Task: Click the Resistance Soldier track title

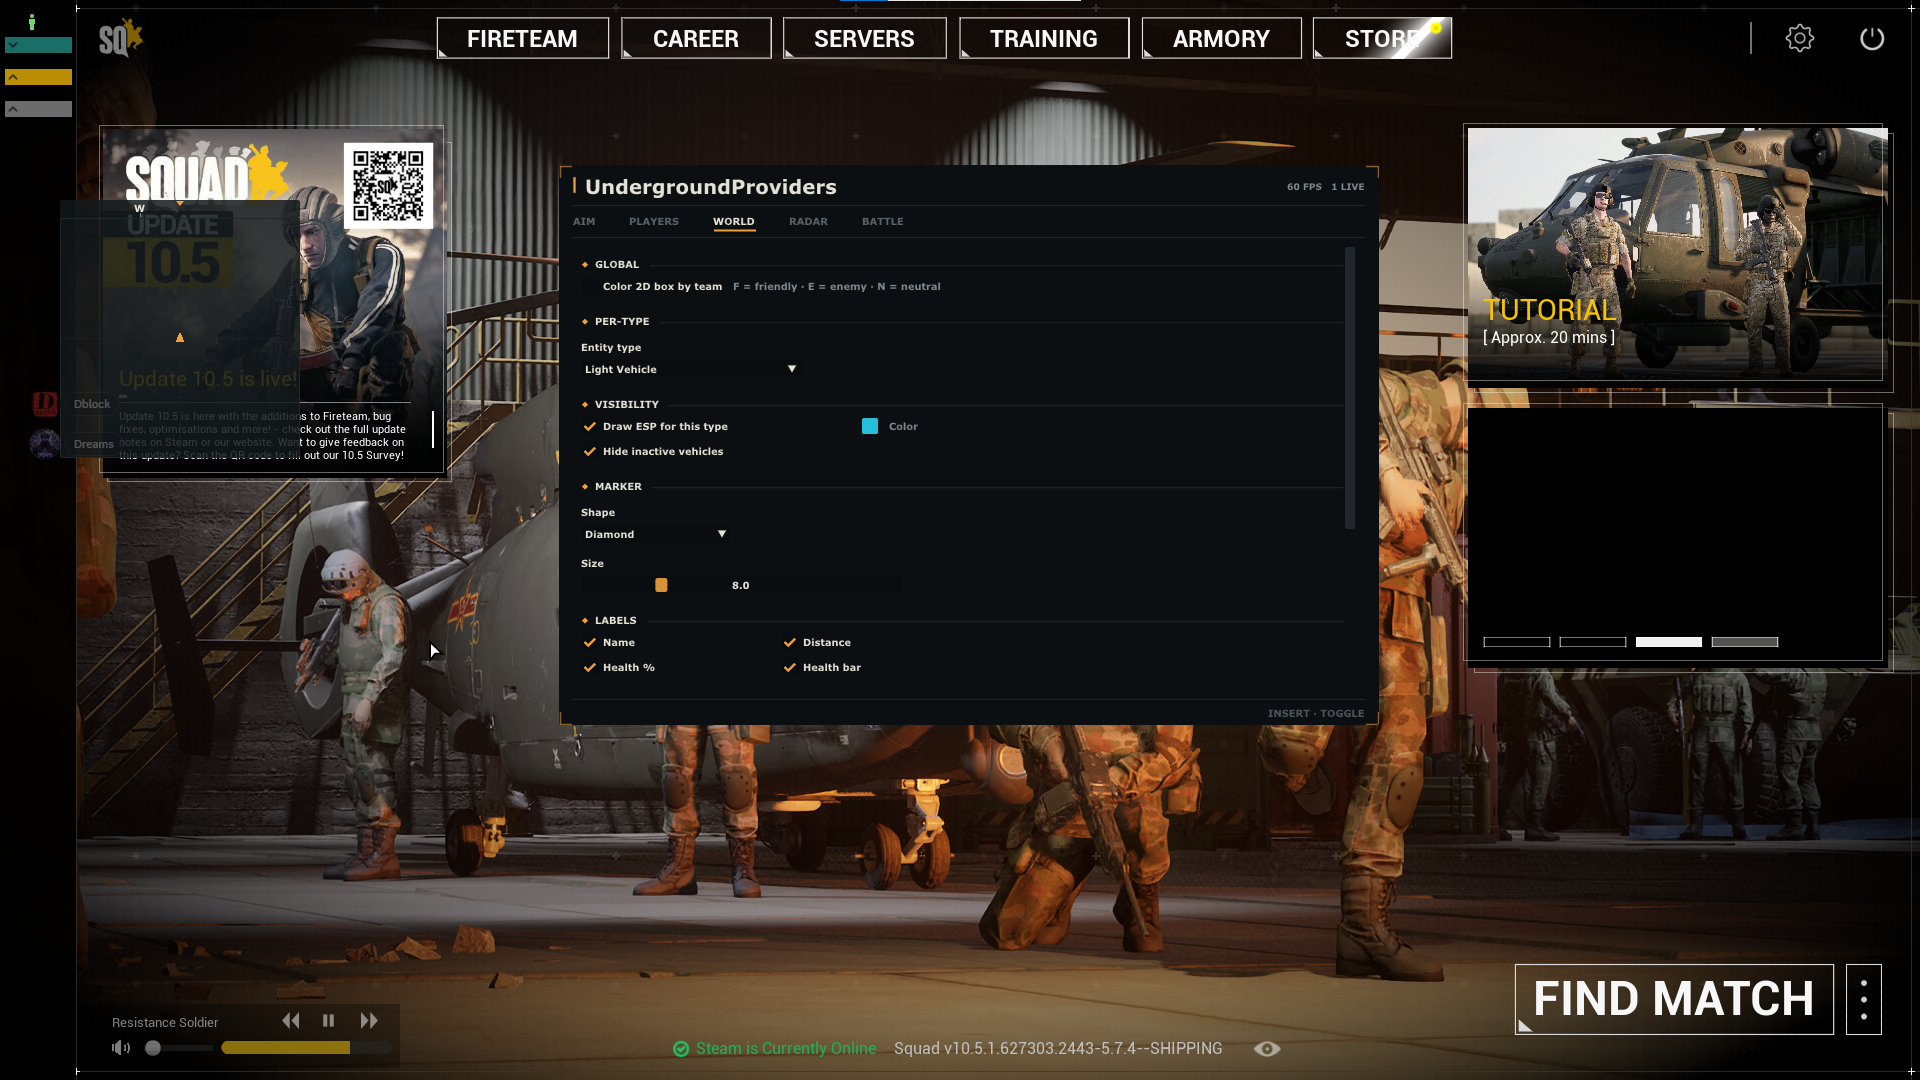Action: pos(165,1022)
